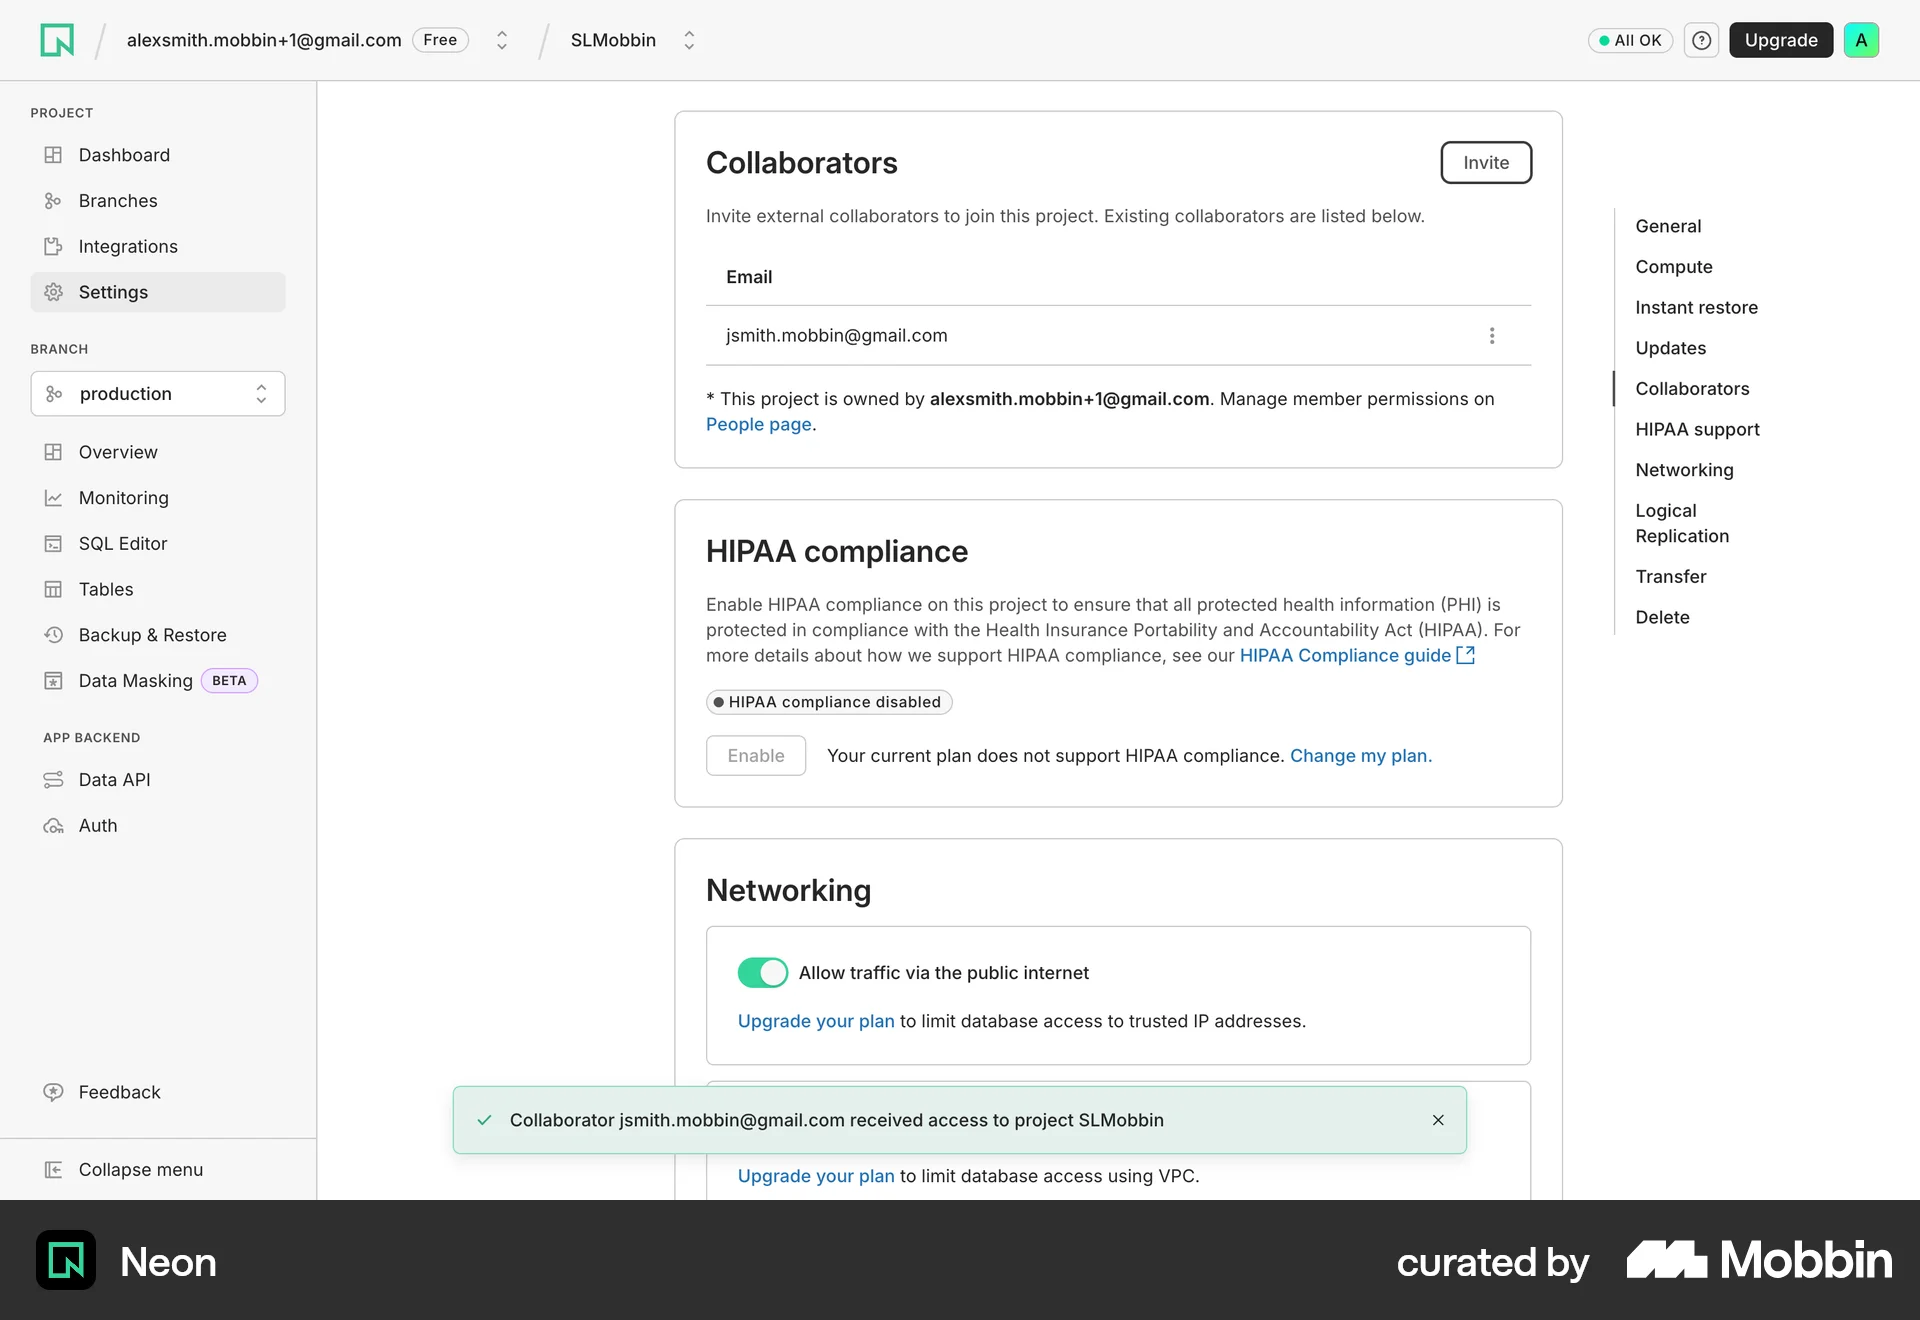
Task: Click the green checkmark in the notification
Action: [484, 1120]
